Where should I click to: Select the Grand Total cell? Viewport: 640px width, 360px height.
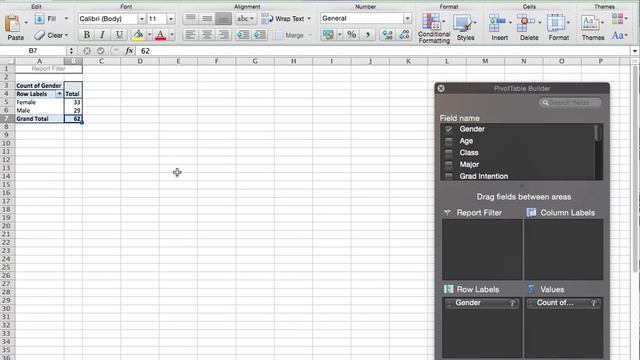[x=40, y=119]
